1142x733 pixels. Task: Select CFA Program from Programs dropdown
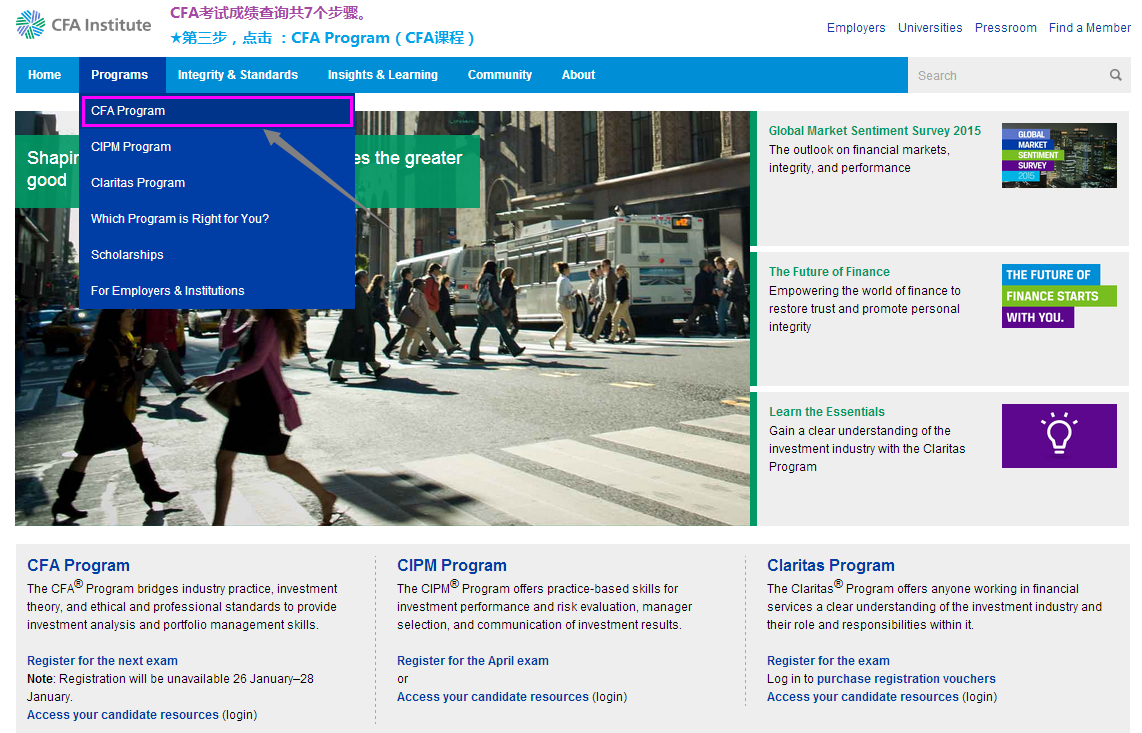pos(128,111)
